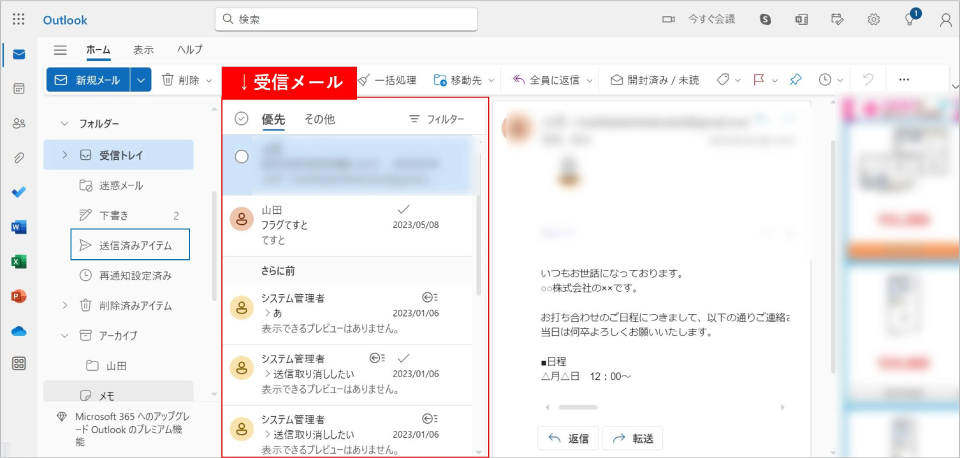960x458 pixels.
Task: Tick the selection circle on highlighted message
Action: coord(242,157)
